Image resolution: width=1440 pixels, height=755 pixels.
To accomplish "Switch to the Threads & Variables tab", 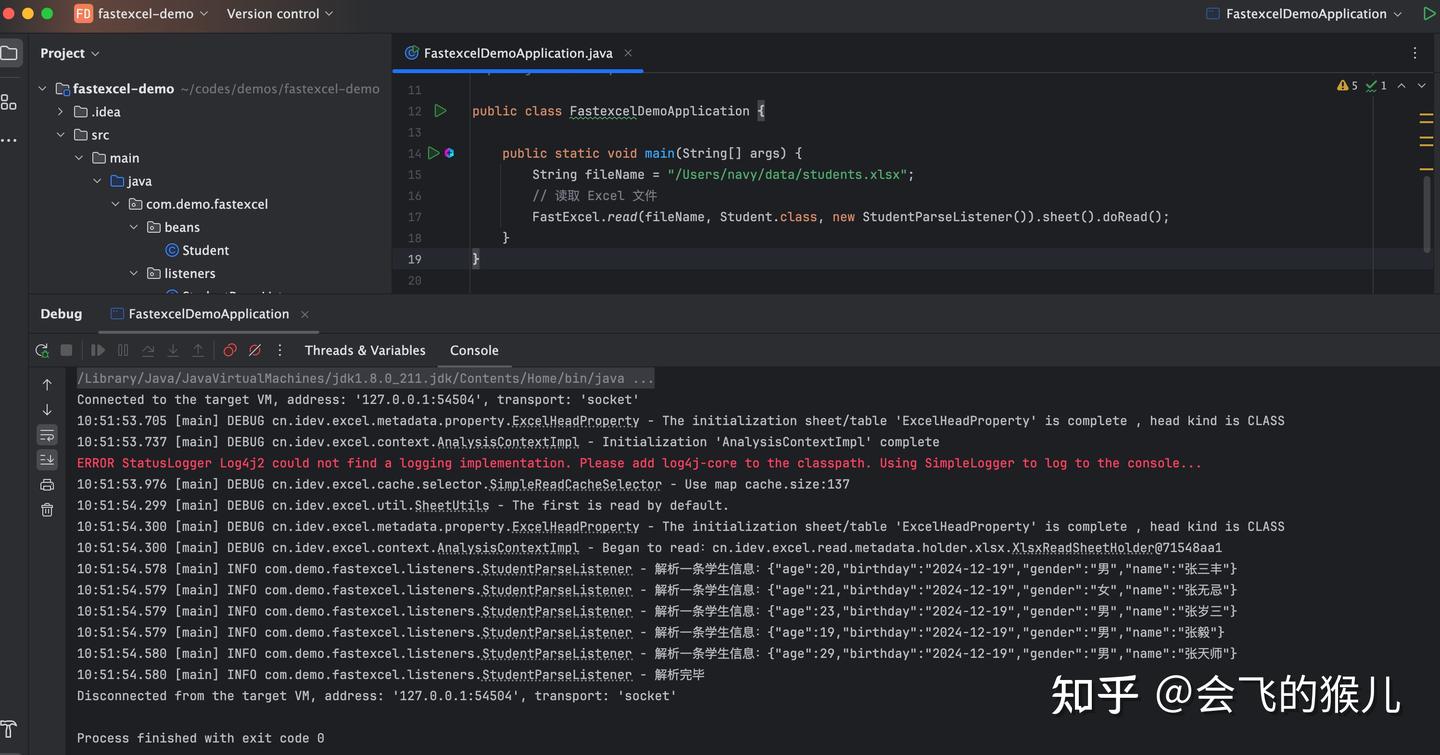I will tap(365, 350).
